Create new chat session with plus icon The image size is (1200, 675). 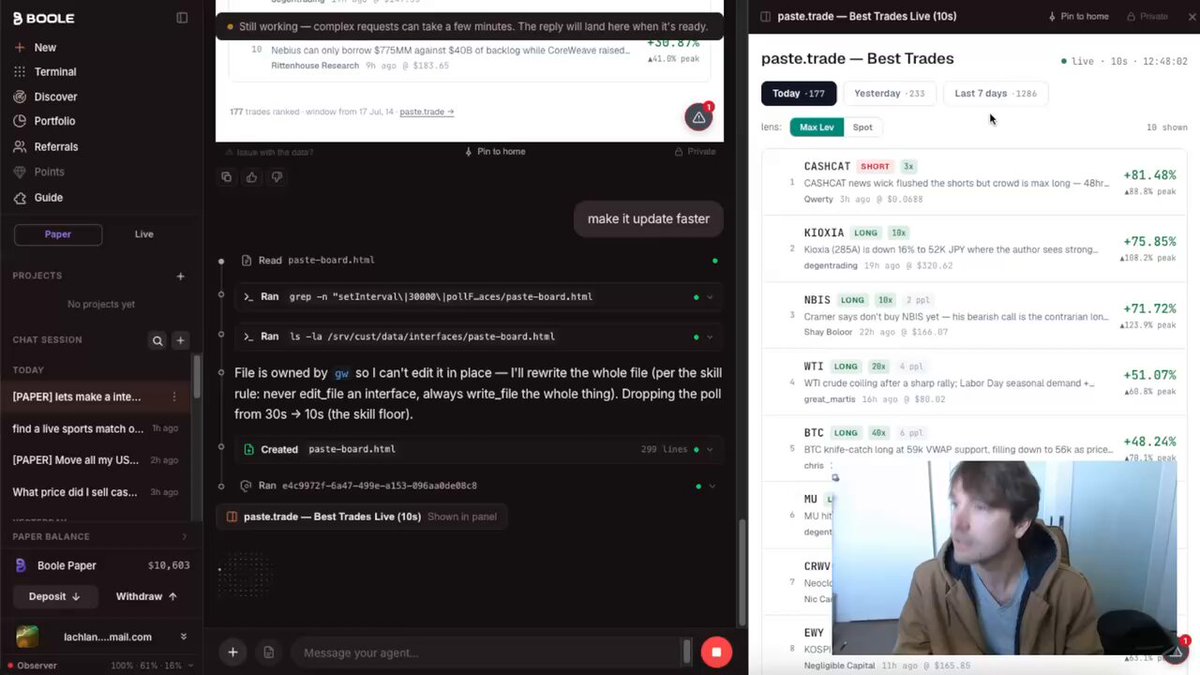(181, 341)
